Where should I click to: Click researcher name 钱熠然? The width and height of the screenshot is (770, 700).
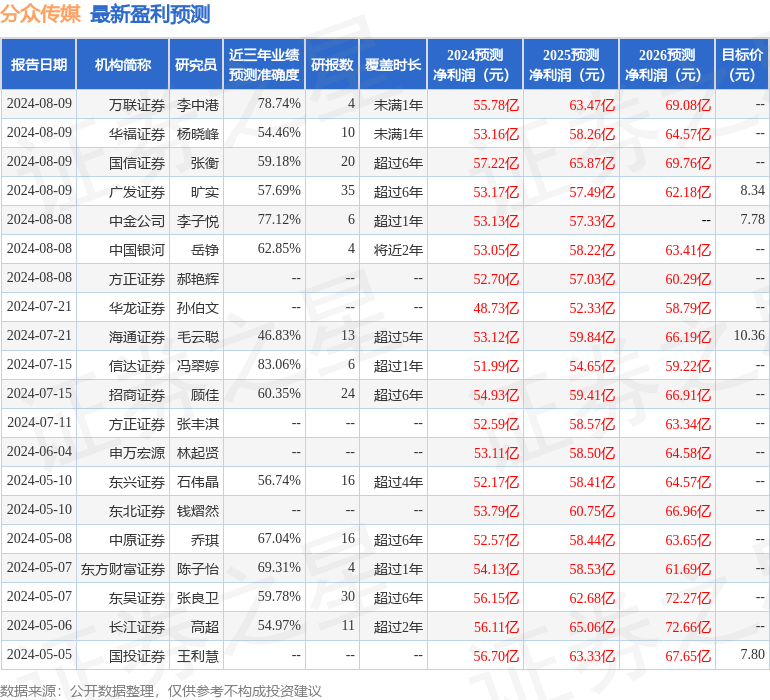(197, 510)
